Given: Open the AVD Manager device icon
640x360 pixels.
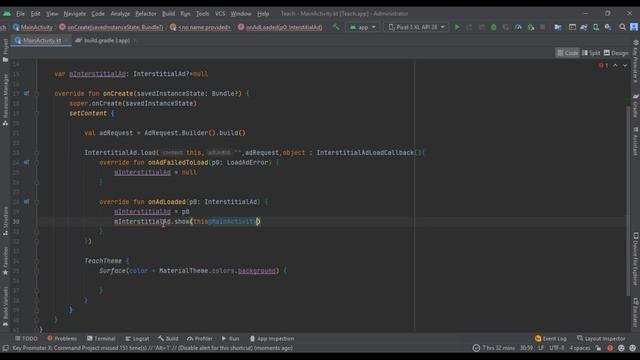Looking at the screenshot, I should (596, 27).
